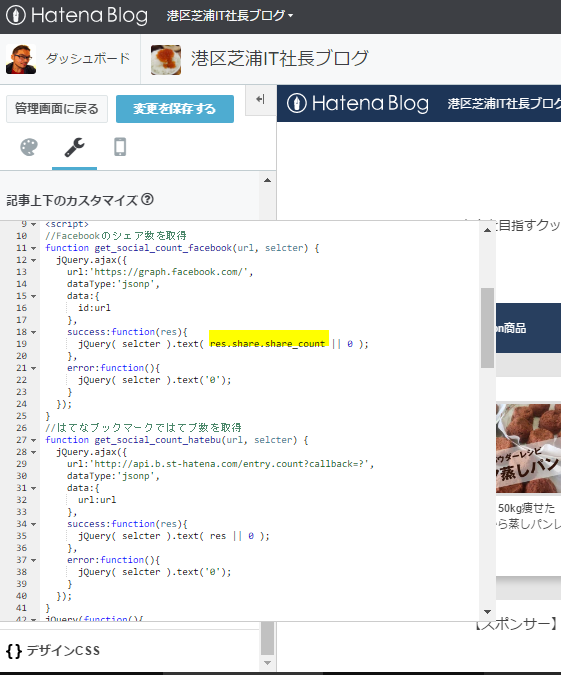Viewport: 561px width, 675px height.
Task: Fold code at line 15 arrow
Action: pos(33,296)
